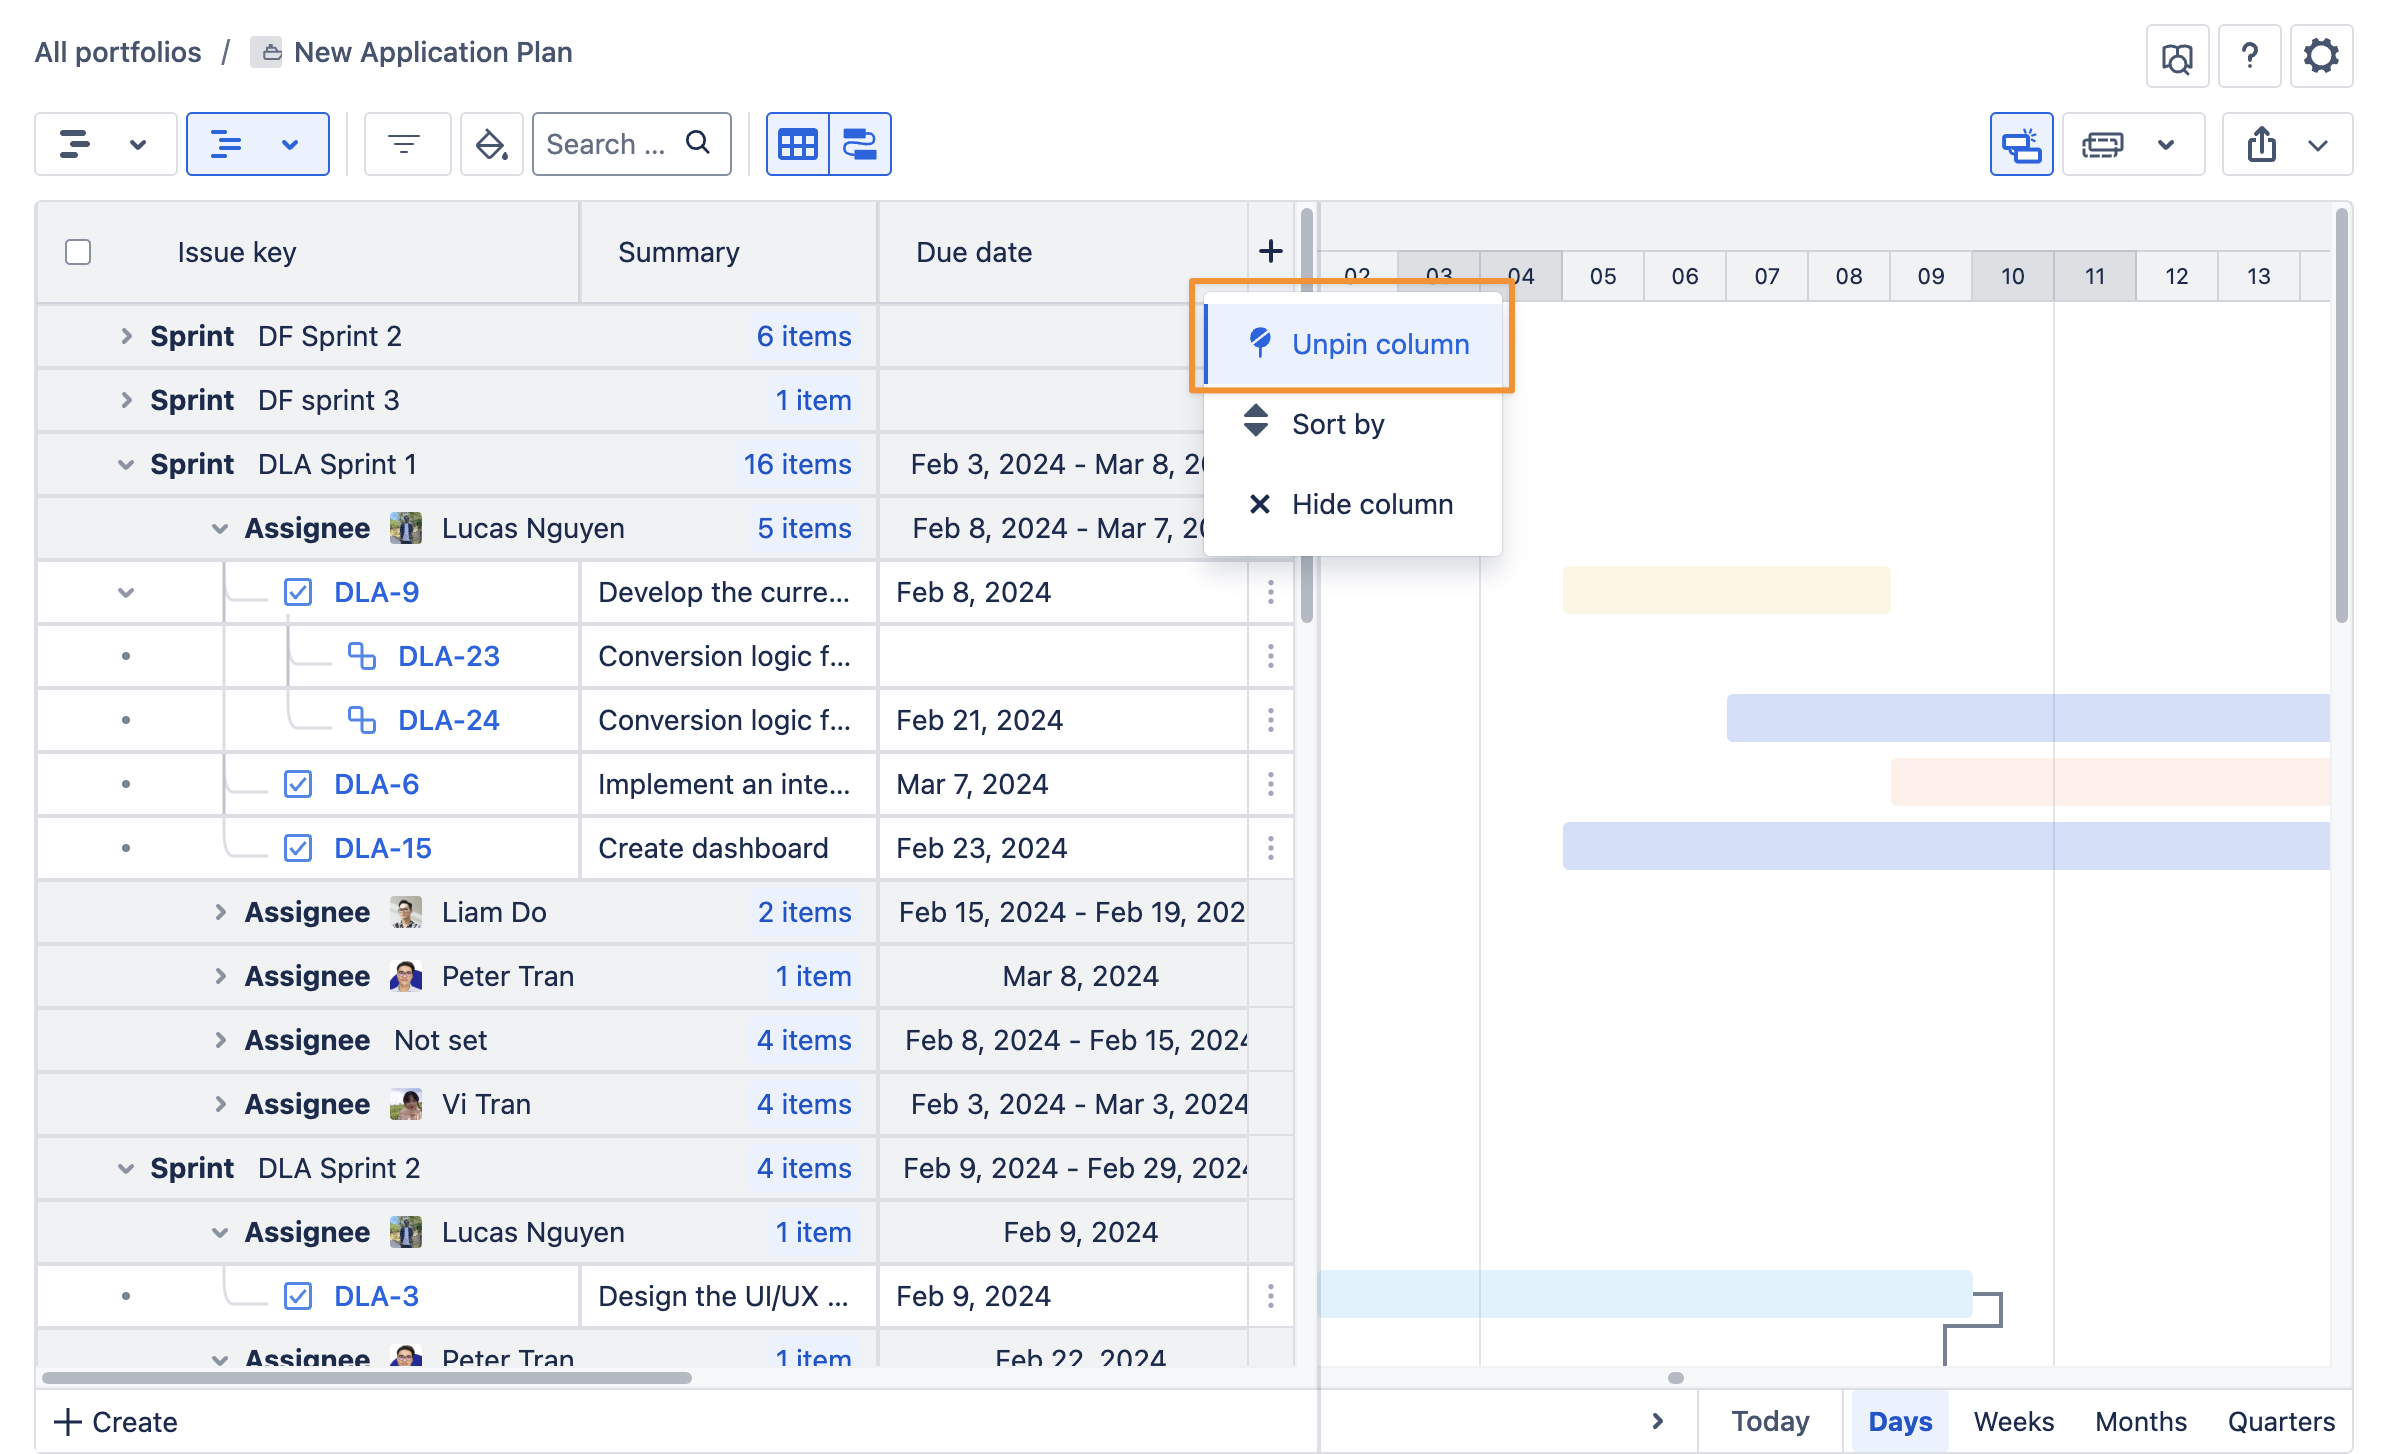Switch to Gantt timeline view icon
This screenshot has width=2388, height=1454.
[860, 144]
